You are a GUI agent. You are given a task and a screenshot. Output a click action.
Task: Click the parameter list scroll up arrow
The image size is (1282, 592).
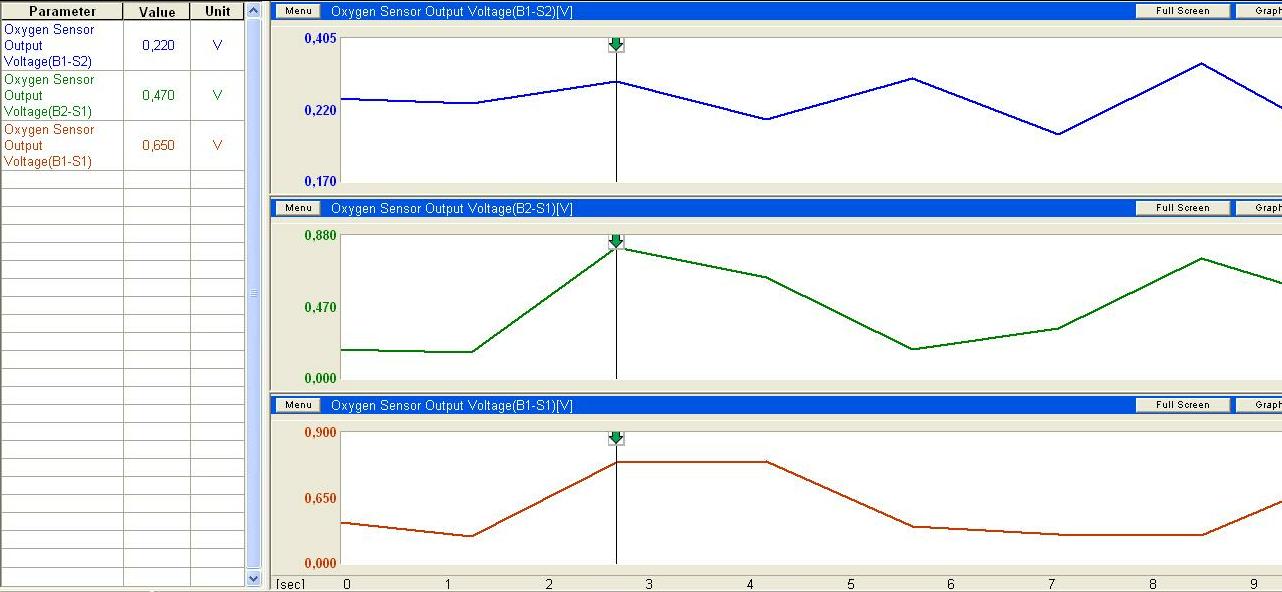pyautogui.click(x=253, y=11)
